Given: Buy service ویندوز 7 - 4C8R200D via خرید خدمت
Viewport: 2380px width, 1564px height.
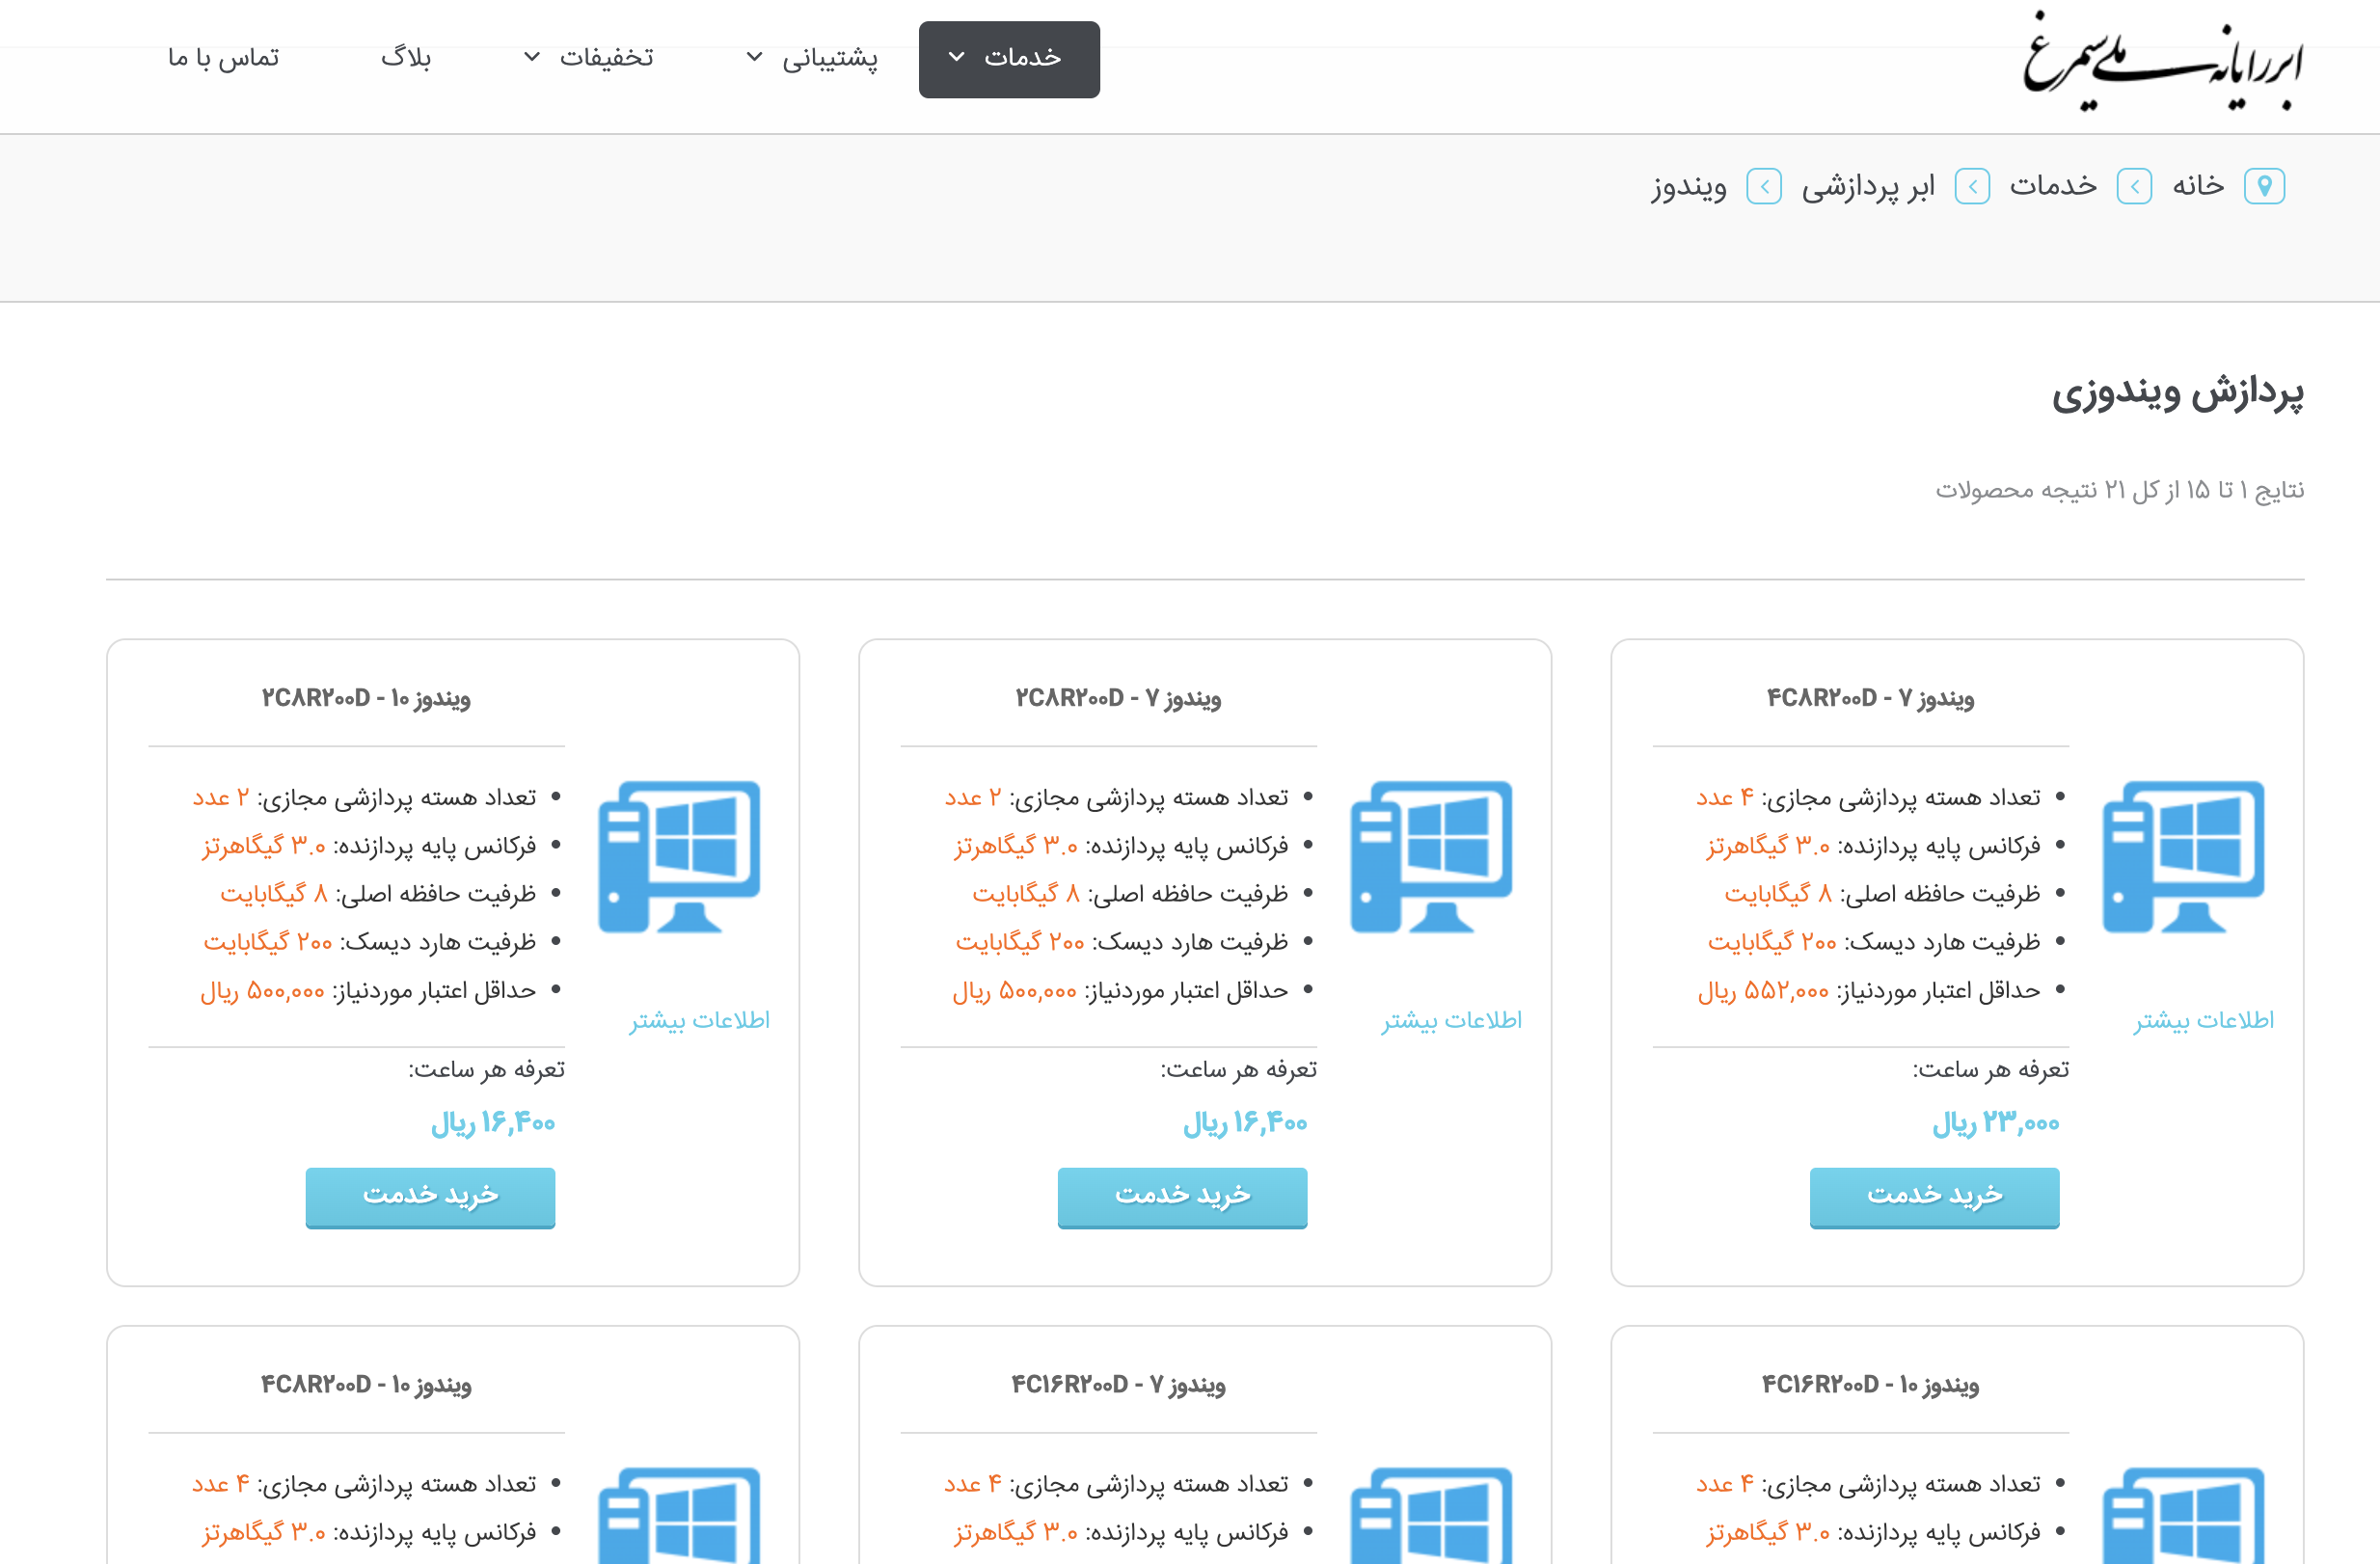Looking at the screenshot, I should [1934, 1197].
